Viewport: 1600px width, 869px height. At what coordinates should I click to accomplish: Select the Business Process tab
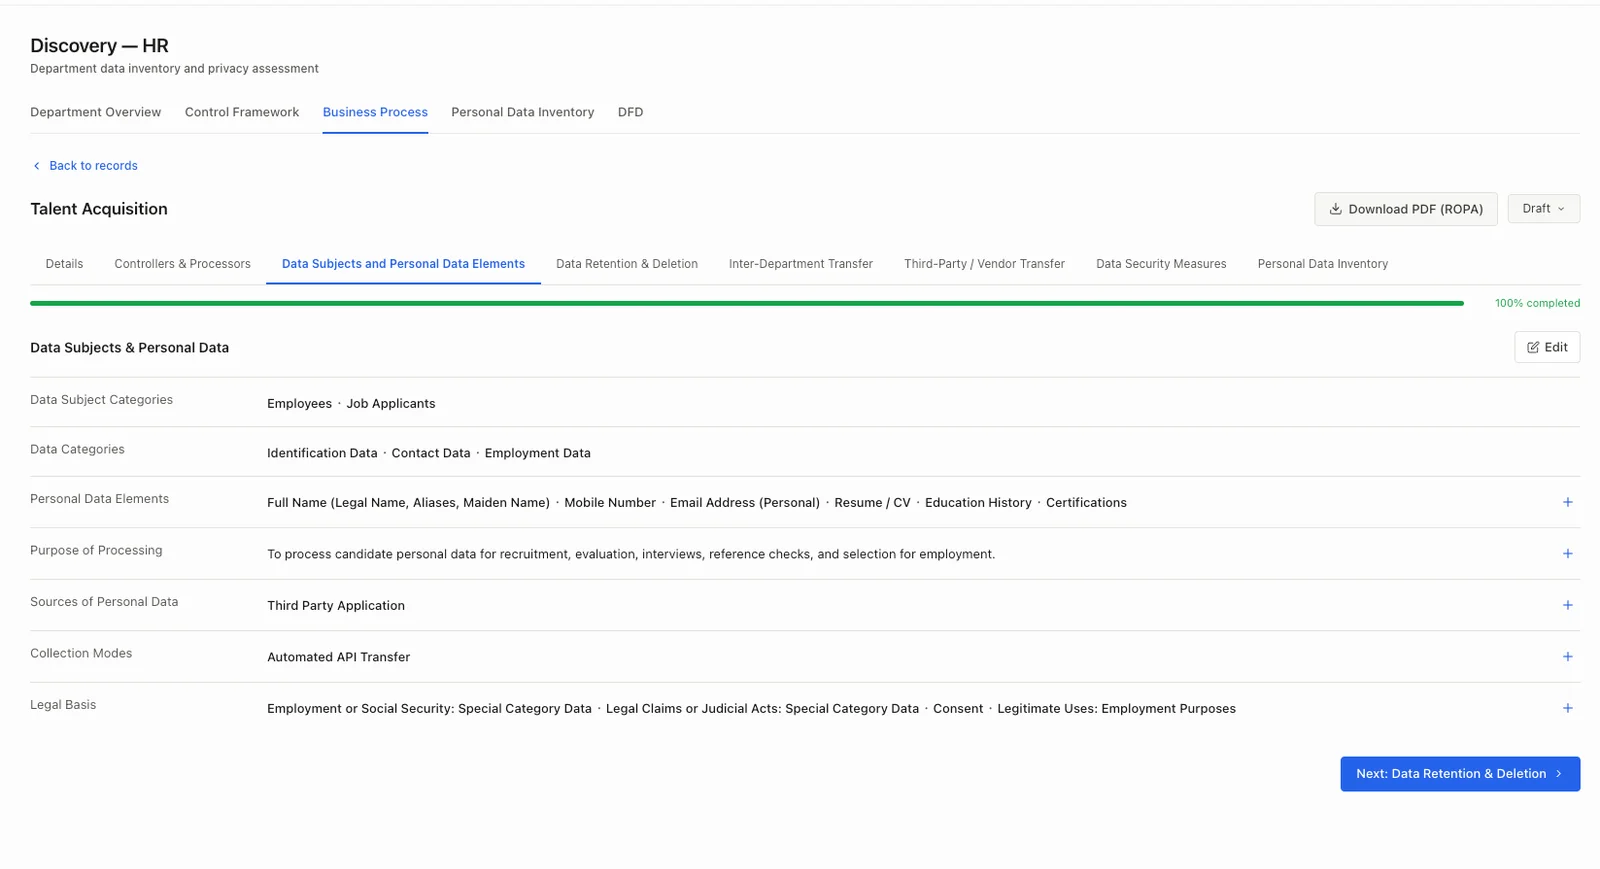click(x=375, y=112)
